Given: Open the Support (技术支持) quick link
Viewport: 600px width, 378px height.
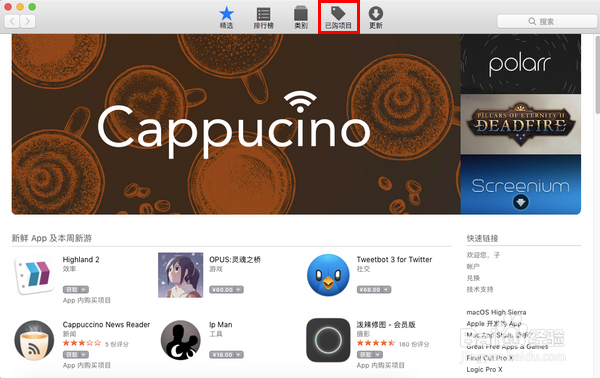Looking at the screenshot, I should (480, 289).
